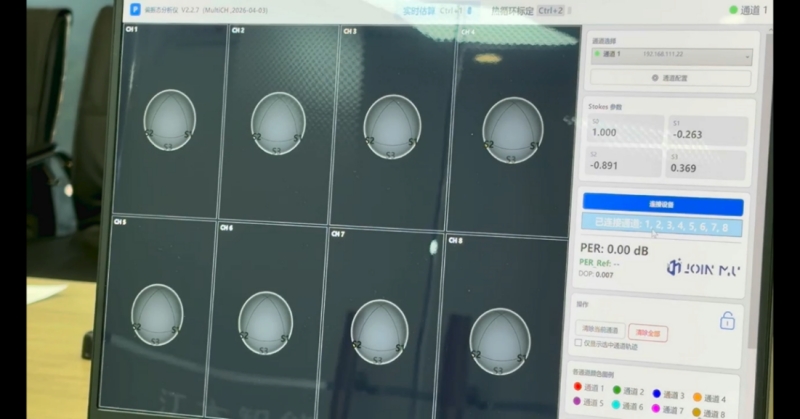The image size is (800, 419).
Task: Click the blue 连接设备 button
Action: [x=663, y=204]
